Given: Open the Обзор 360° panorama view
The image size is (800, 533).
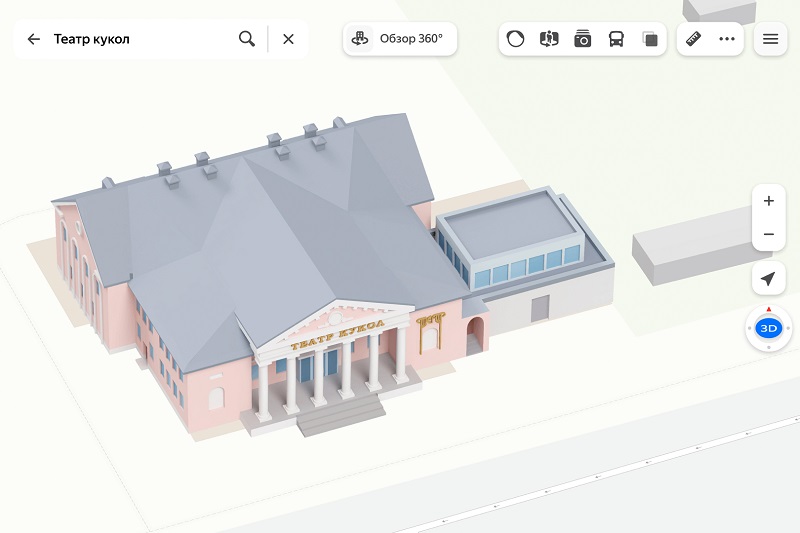Looking at the screenshot, I should tap(400, 39).
